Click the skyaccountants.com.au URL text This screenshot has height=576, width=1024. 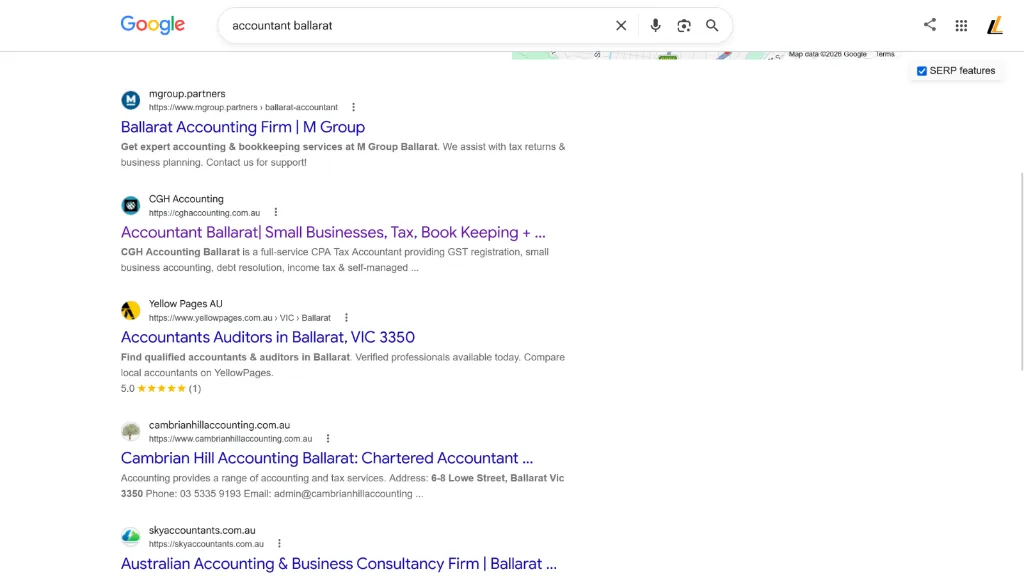[206, 544]
